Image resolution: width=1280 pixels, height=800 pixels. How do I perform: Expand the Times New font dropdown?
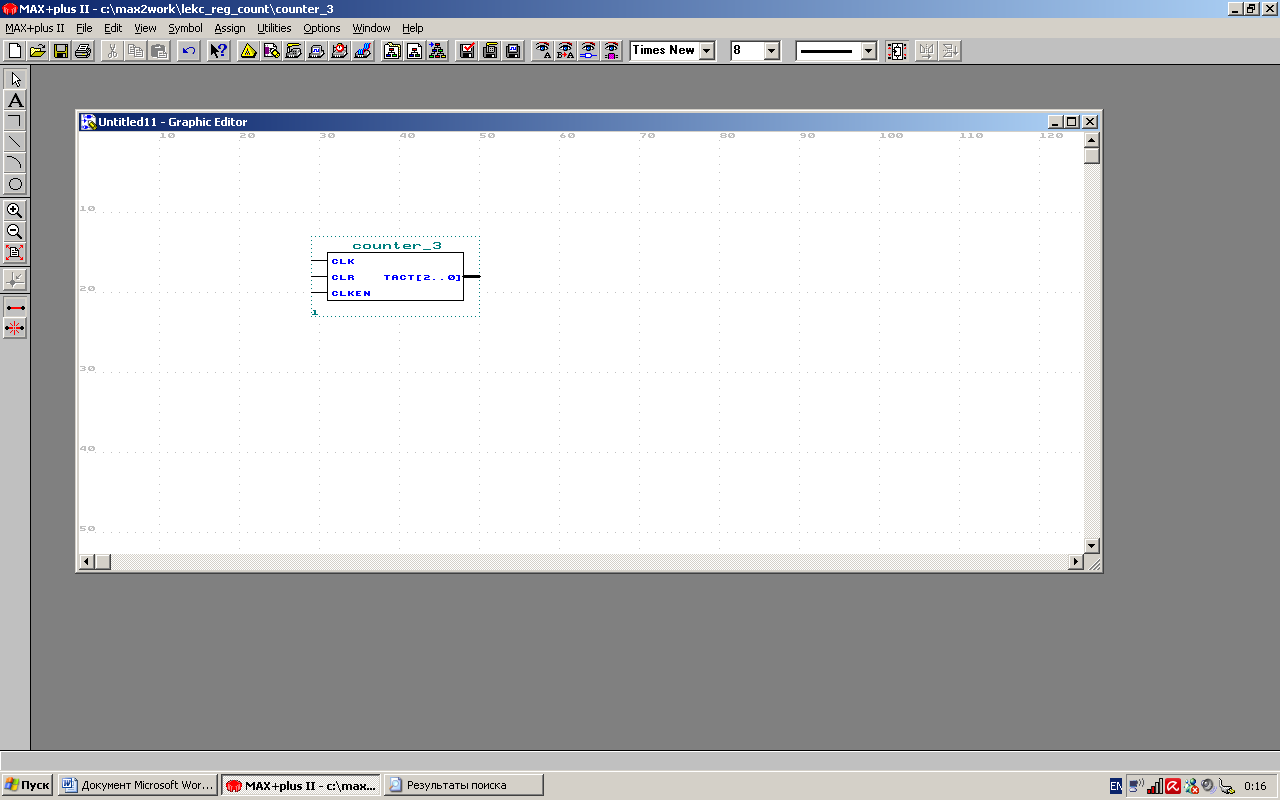(707, 50)
